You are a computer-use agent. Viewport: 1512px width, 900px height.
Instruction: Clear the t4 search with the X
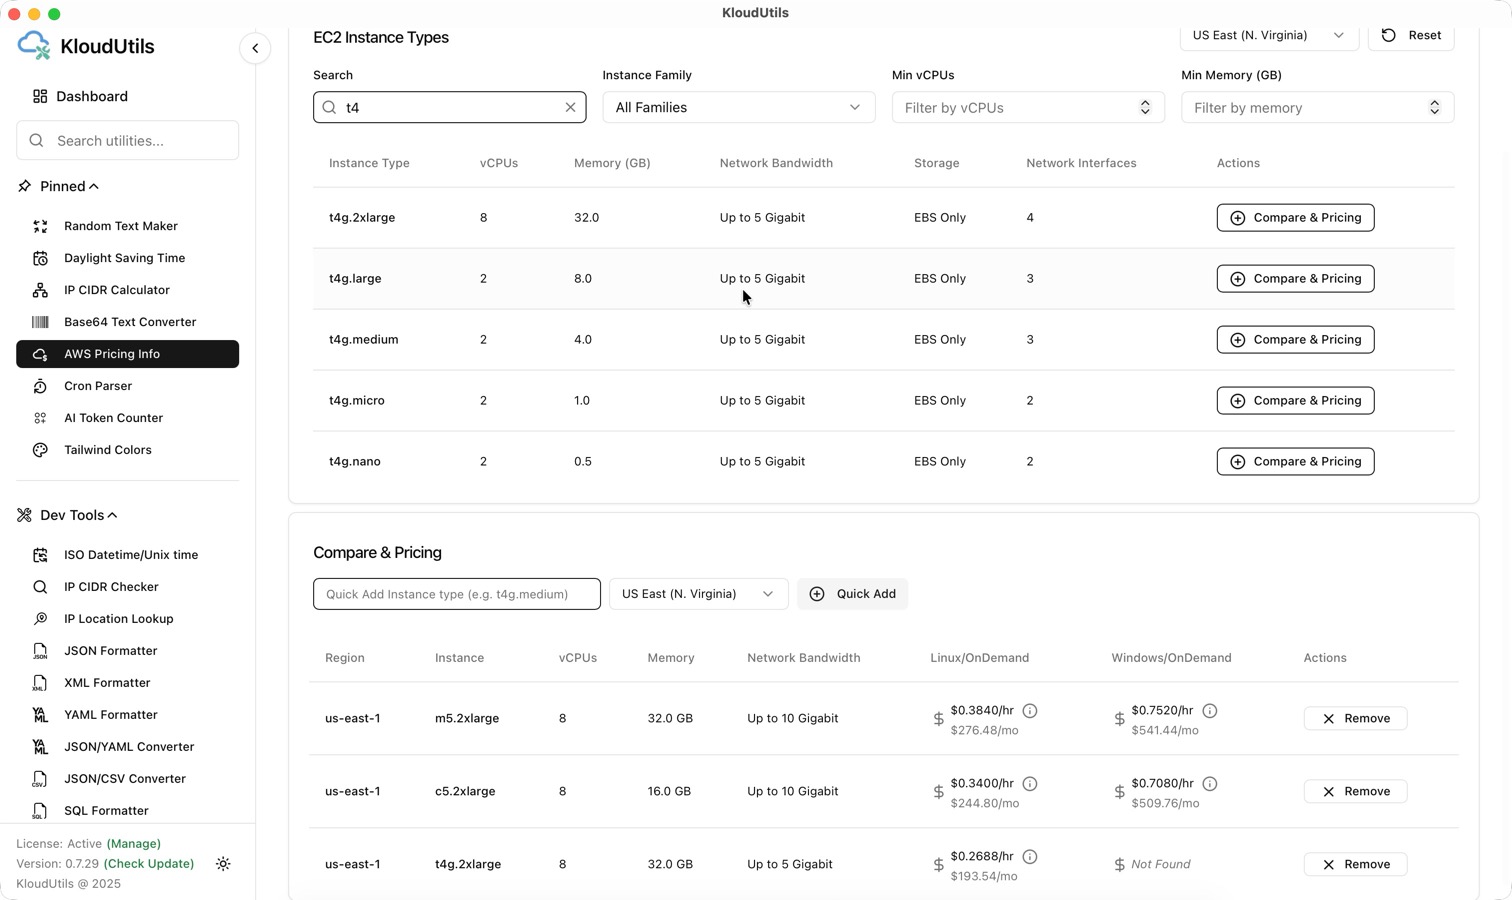click(x=570, y=107)
